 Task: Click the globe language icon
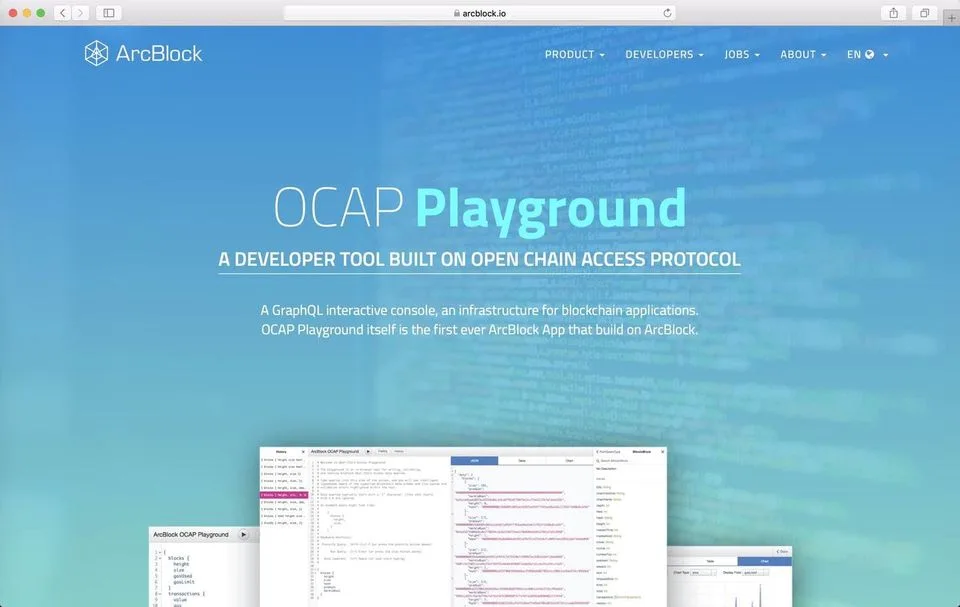pos(869,55)
